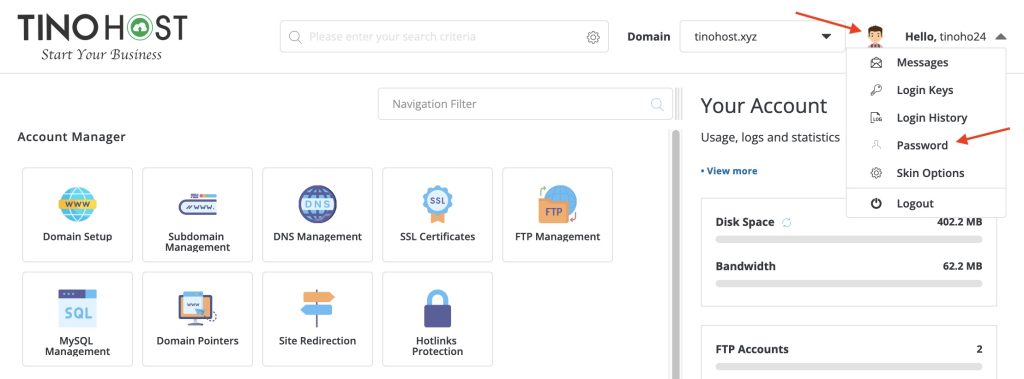Click the Login History log icon
Viewport: 1024px width, 379px height.
pyautogui.click(x=876, y=118)
